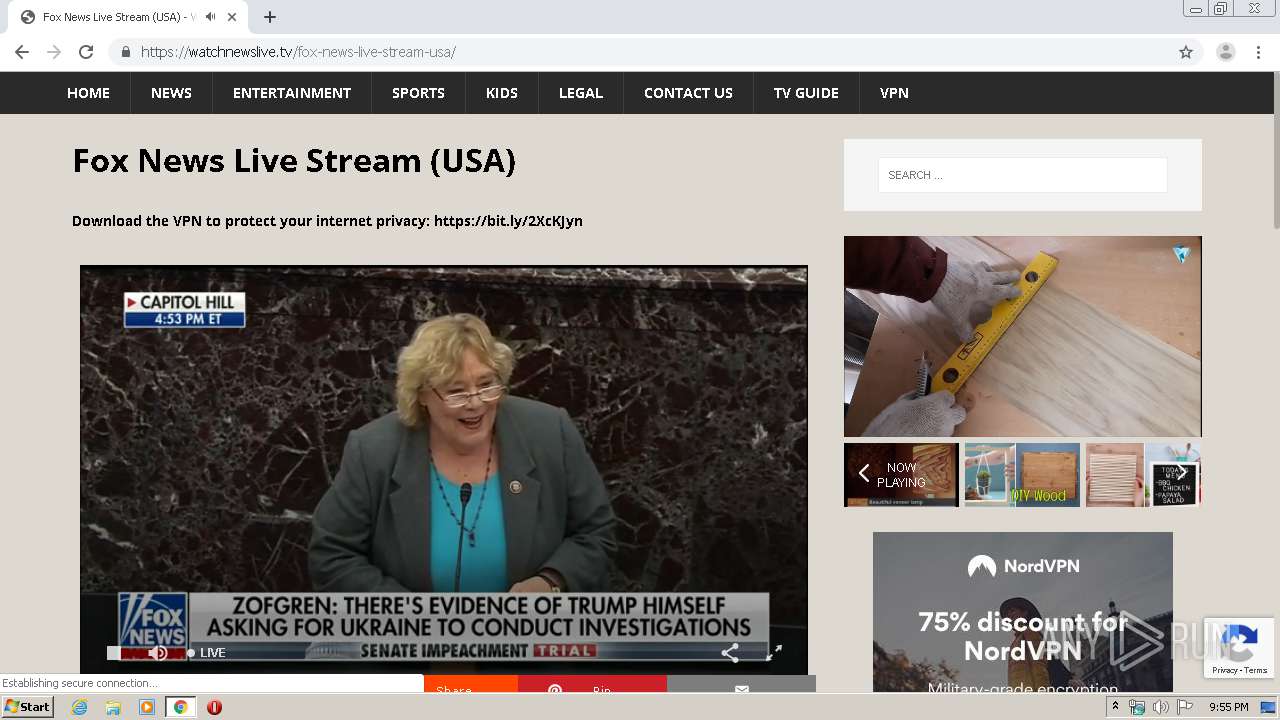Open the Chrome profile avatar menu

1225,52
